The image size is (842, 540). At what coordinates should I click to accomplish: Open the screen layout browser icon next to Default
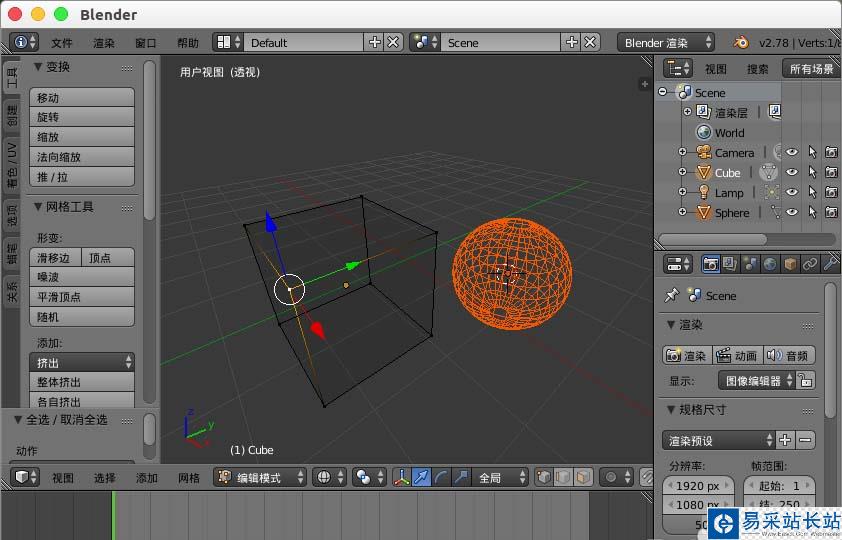click(228, 42)
